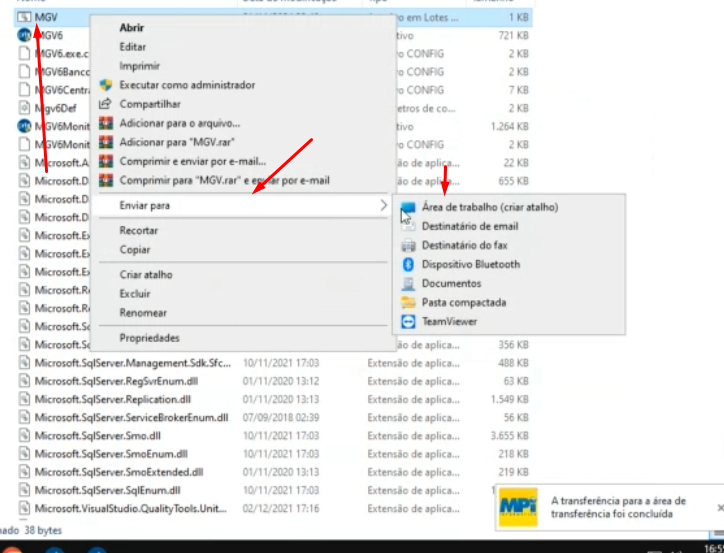
Task: Click the Documentos icon in the submenu
Action: (x=407, y=283)
